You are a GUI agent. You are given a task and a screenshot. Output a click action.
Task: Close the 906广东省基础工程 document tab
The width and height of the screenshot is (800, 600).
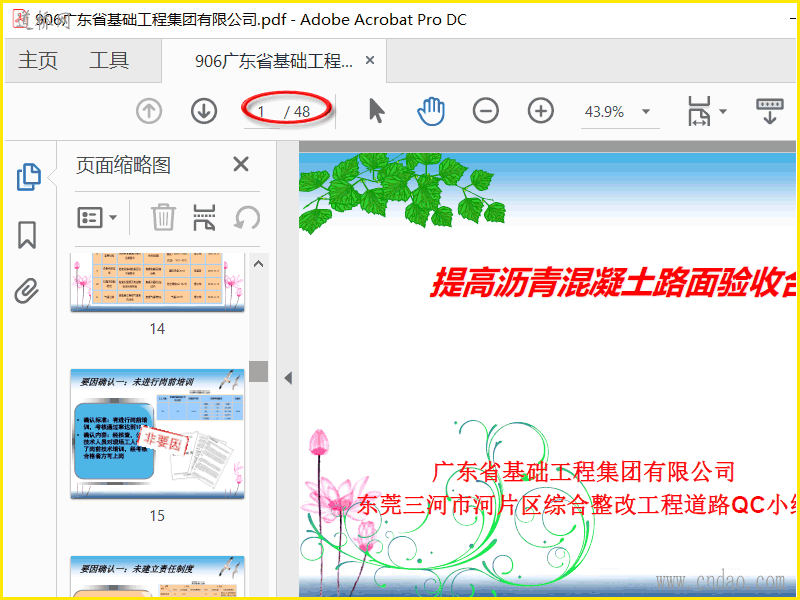(x=370, y=60)
